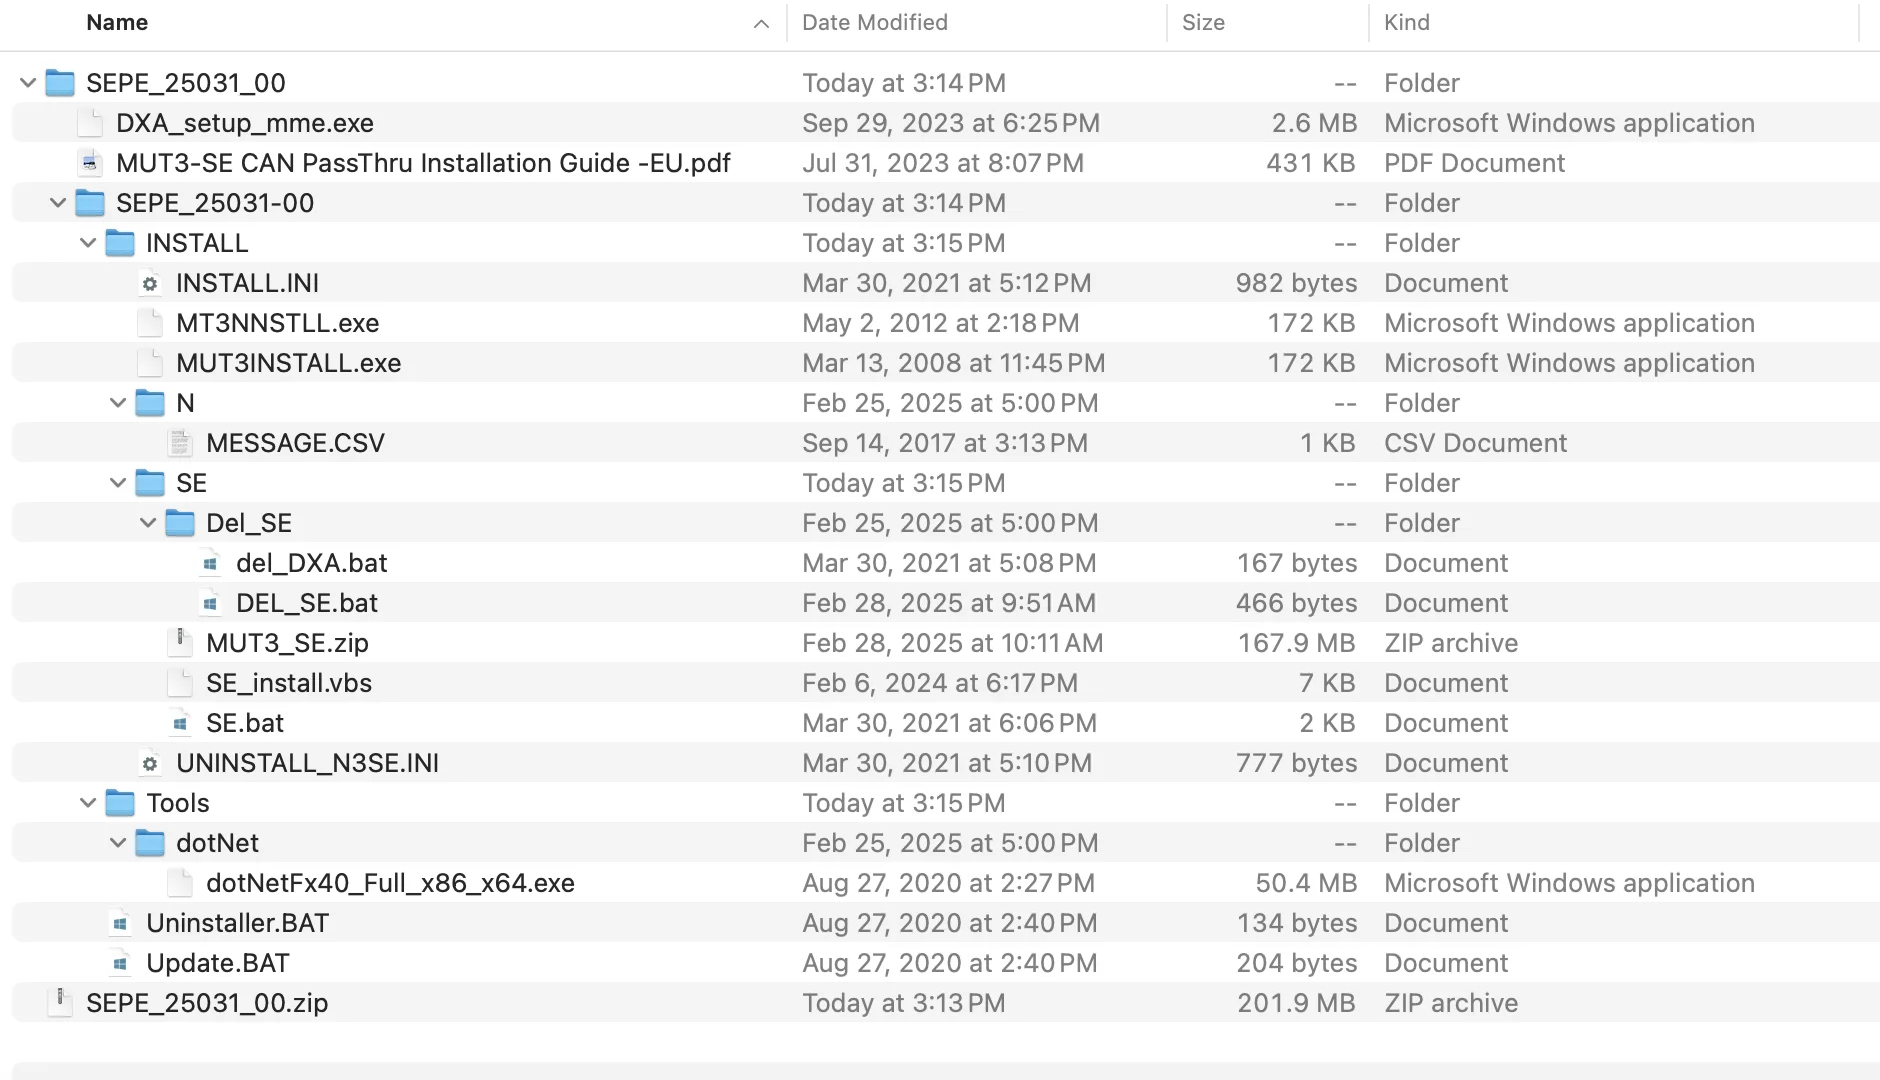Viewport: 1880px width, 1080px height.
Task: Click the icon of dotNetFx40_Full_x86_x64.exe
Action: 180,882
